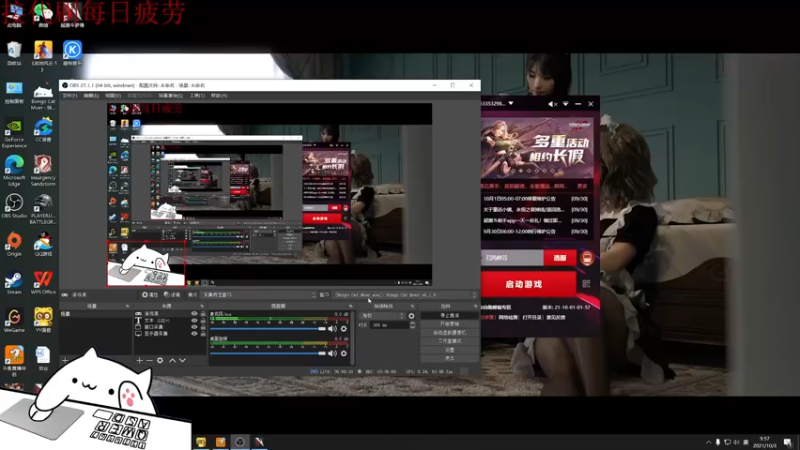Open the 编辑(E) menu in OBS
The width and height of the screenshot is (800, 450).
pos(91,95)
